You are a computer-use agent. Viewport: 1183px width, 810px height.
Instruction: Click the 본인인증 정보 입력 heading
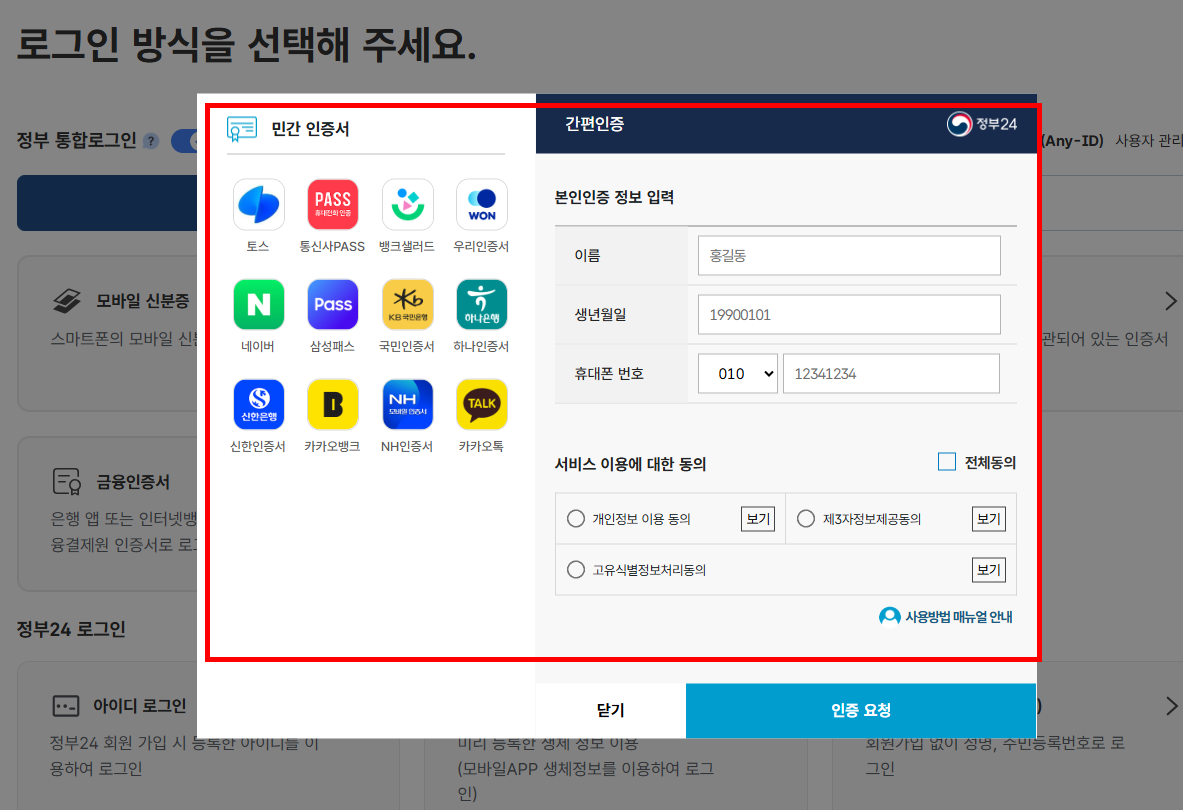(x=614, y=198)
